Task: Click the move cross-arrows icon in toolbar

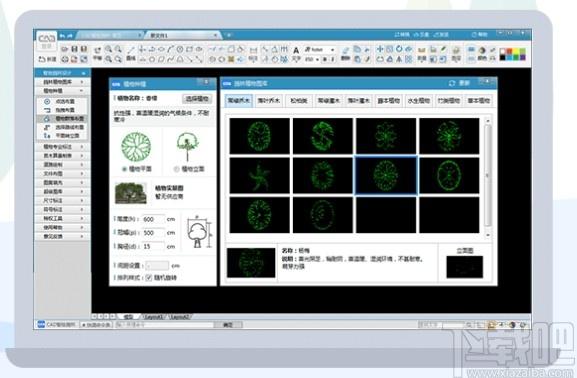Action: click(380, 49)
